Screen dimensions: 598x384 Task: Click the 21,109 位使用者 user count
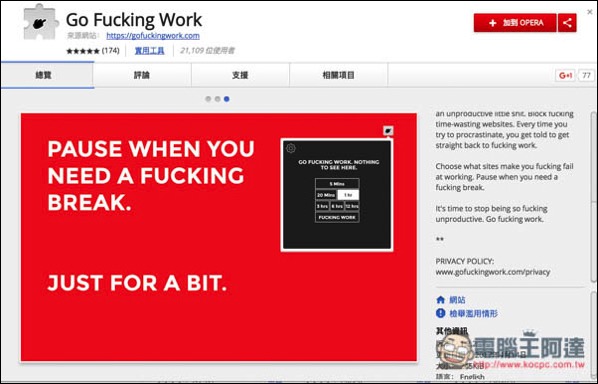pyautogui.click(x=207, y=50)
